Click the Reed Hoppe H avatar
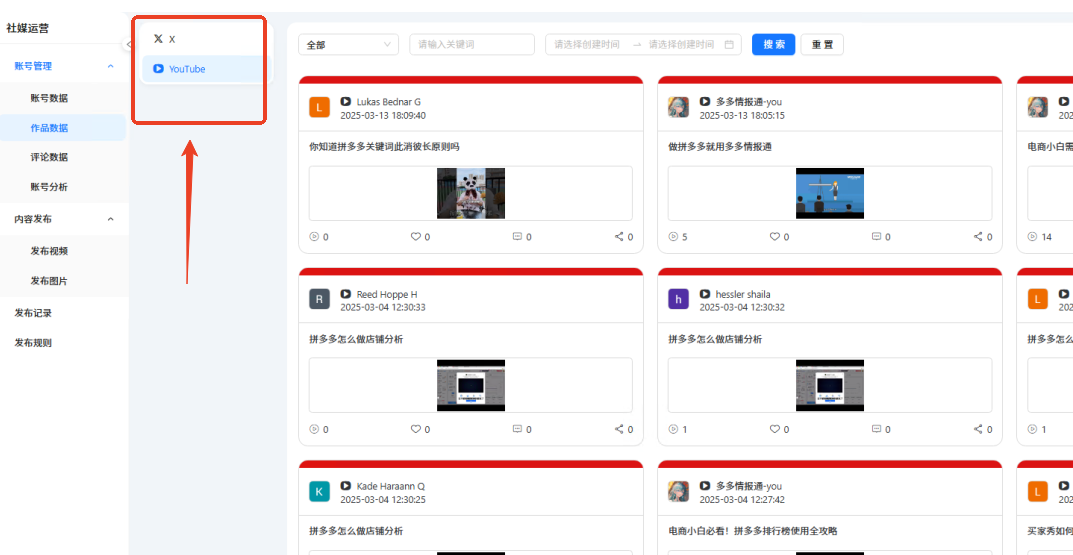1073x555 pixels. (320, 299)
